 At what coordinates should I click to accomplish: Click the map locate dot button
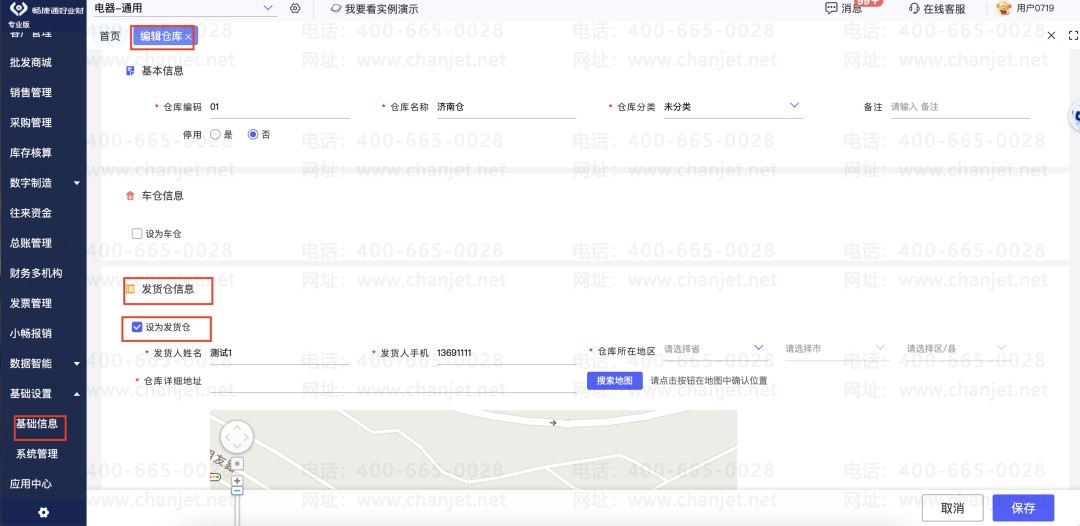tap(237, 464)
